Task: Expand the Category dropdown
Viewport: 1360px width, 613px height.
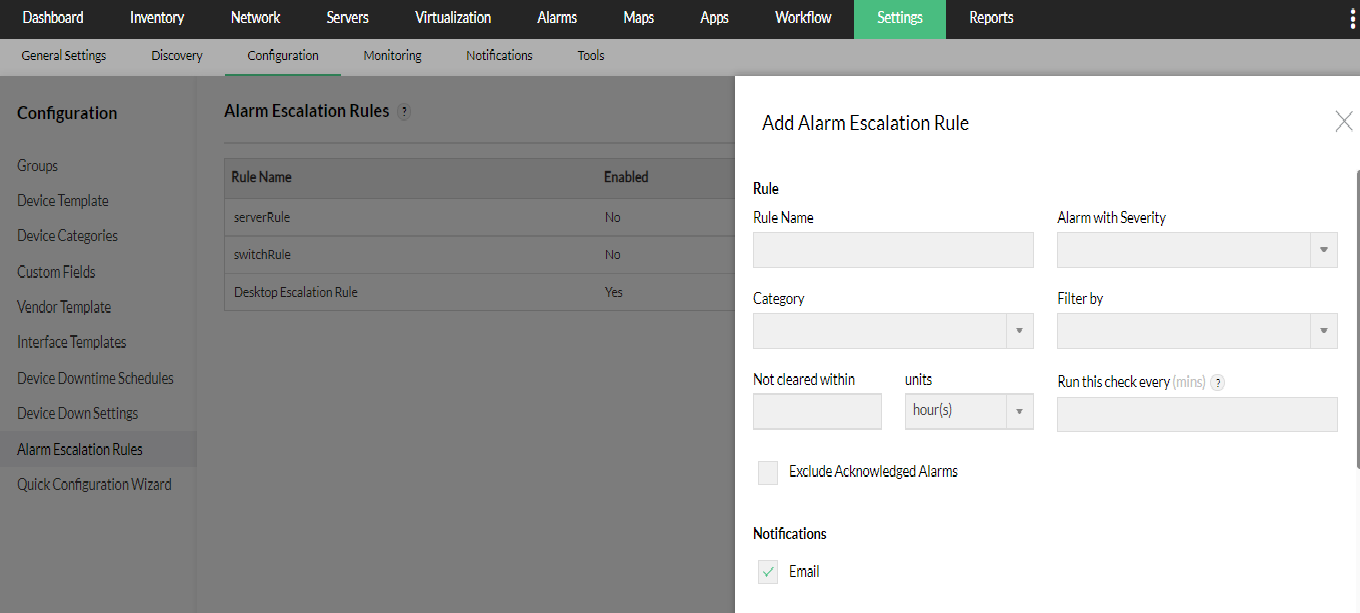Action: tap(1019, 331)
